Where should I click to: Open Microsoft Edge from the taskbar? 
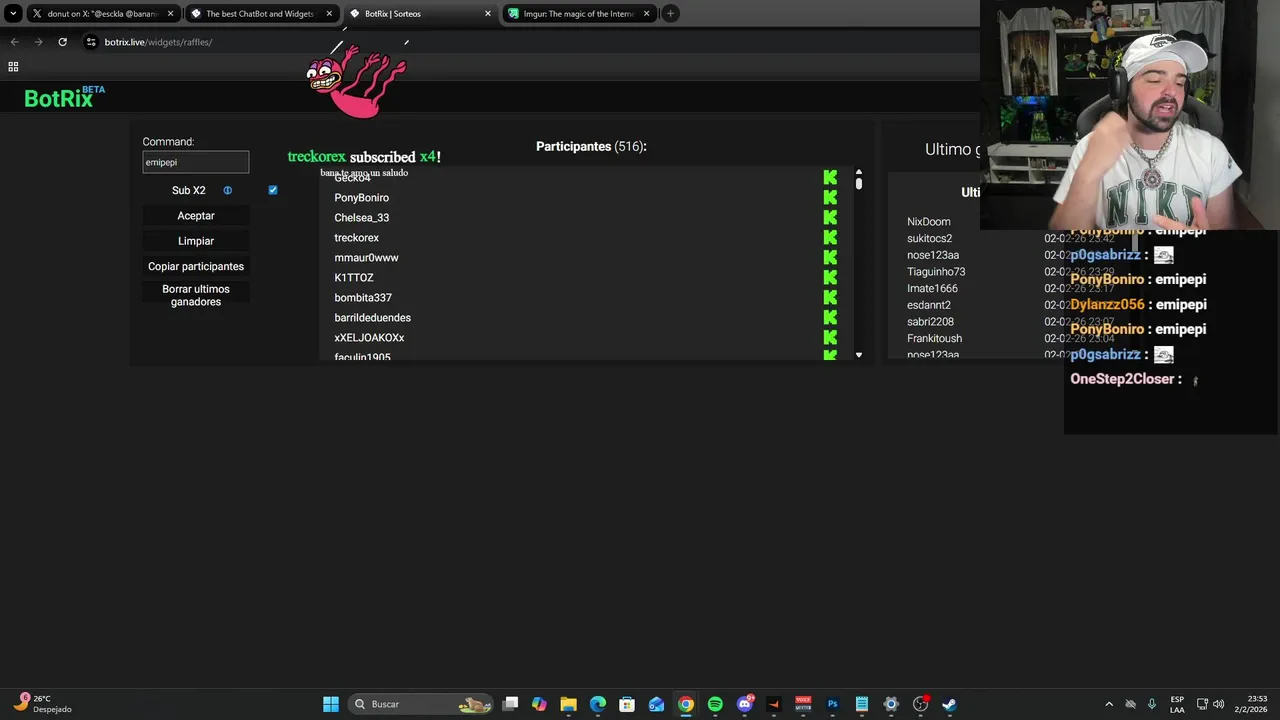(598, 704)
